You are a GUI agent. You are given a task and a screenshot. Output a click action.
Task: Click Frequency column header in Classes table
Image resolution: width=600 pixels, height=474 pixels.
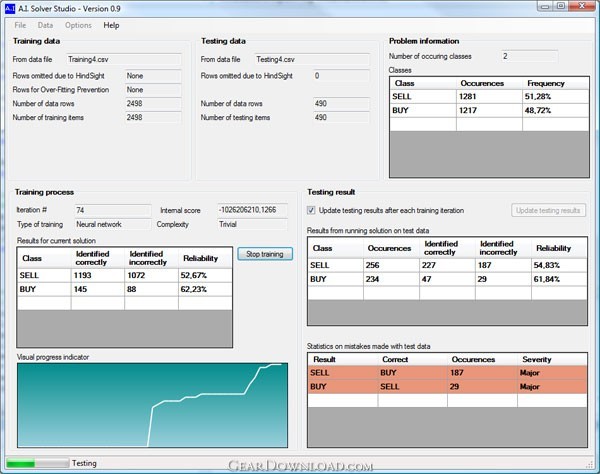pyautogui.click(x=555, y=83)
